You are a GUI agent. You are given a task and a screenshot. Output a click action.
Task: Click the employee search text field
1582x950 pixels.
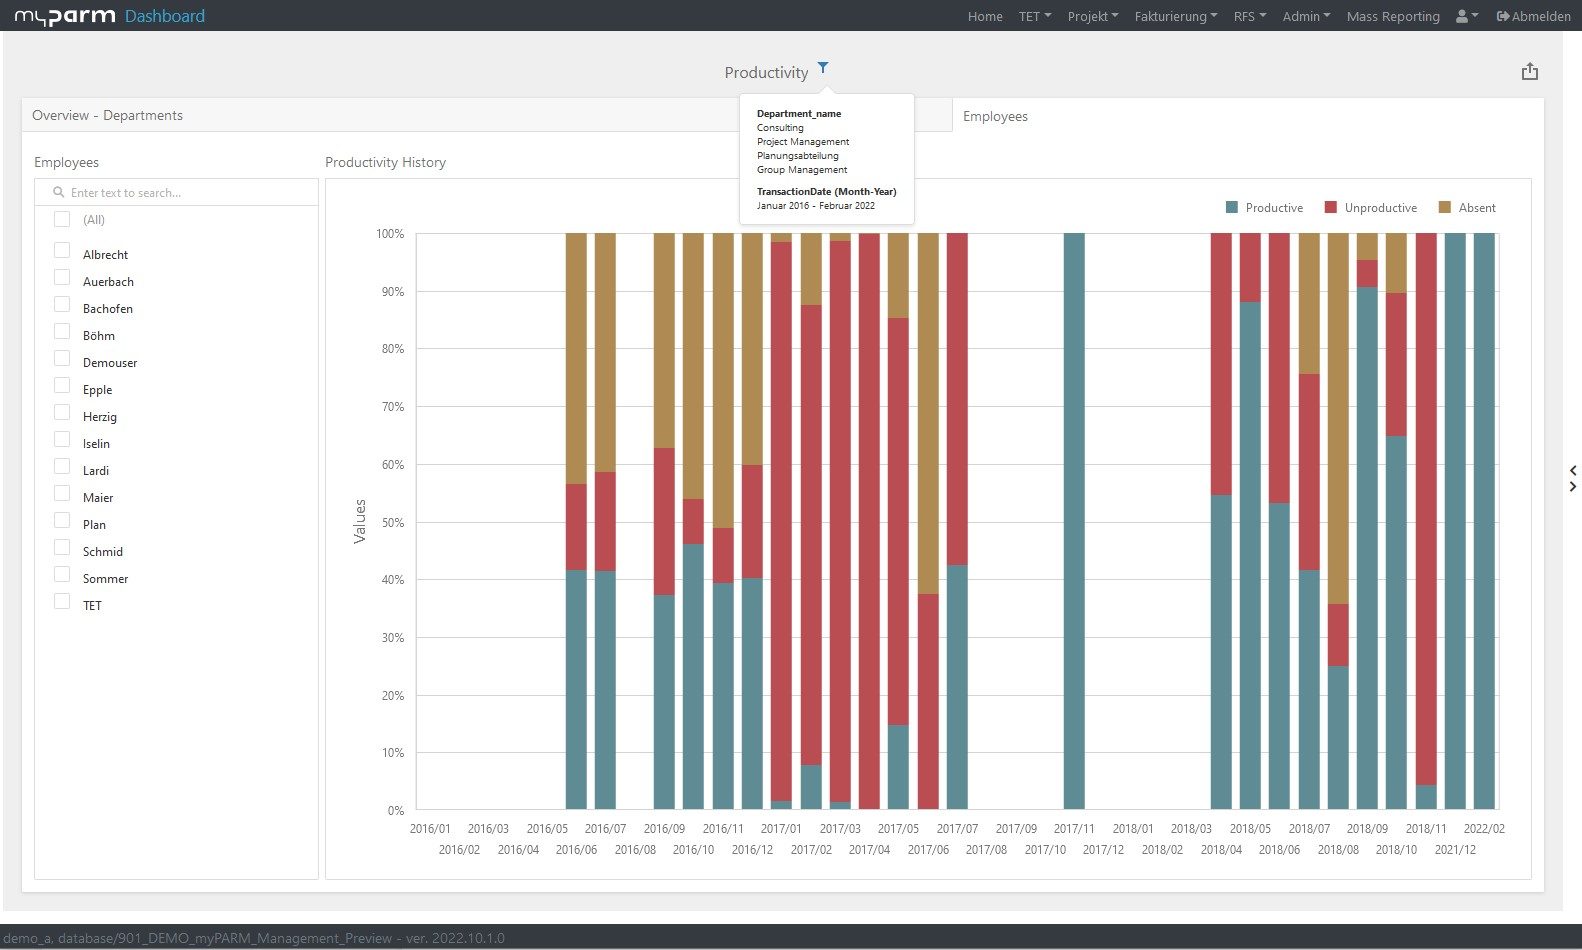(185, 192)
